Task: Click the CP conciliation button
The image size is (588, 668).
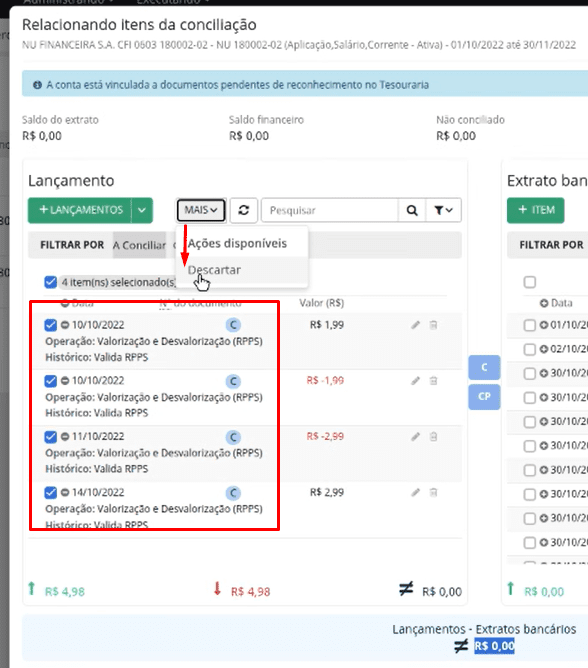Action: pyautogui.click(x=484, y=397)
